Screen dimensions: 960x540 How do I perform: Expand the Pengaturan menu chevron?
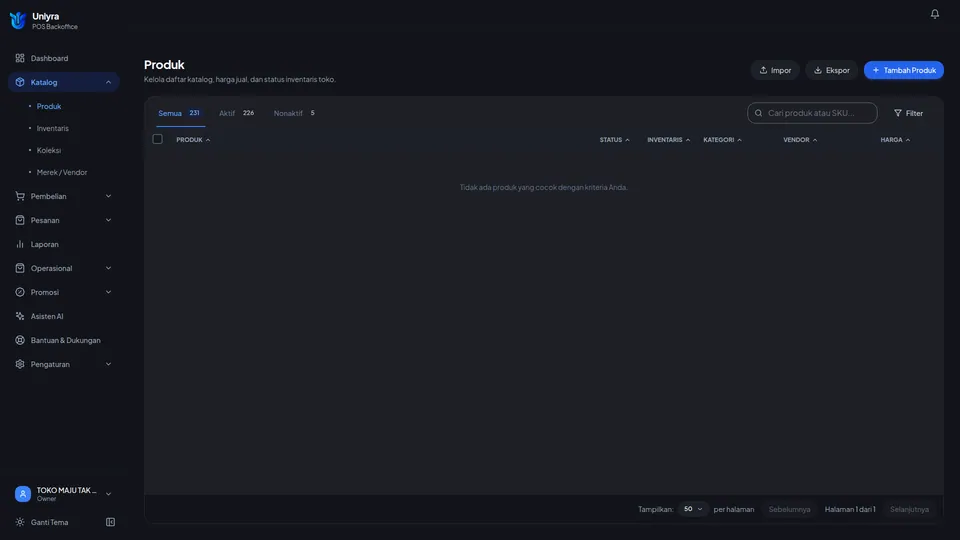tap(108, 364)
